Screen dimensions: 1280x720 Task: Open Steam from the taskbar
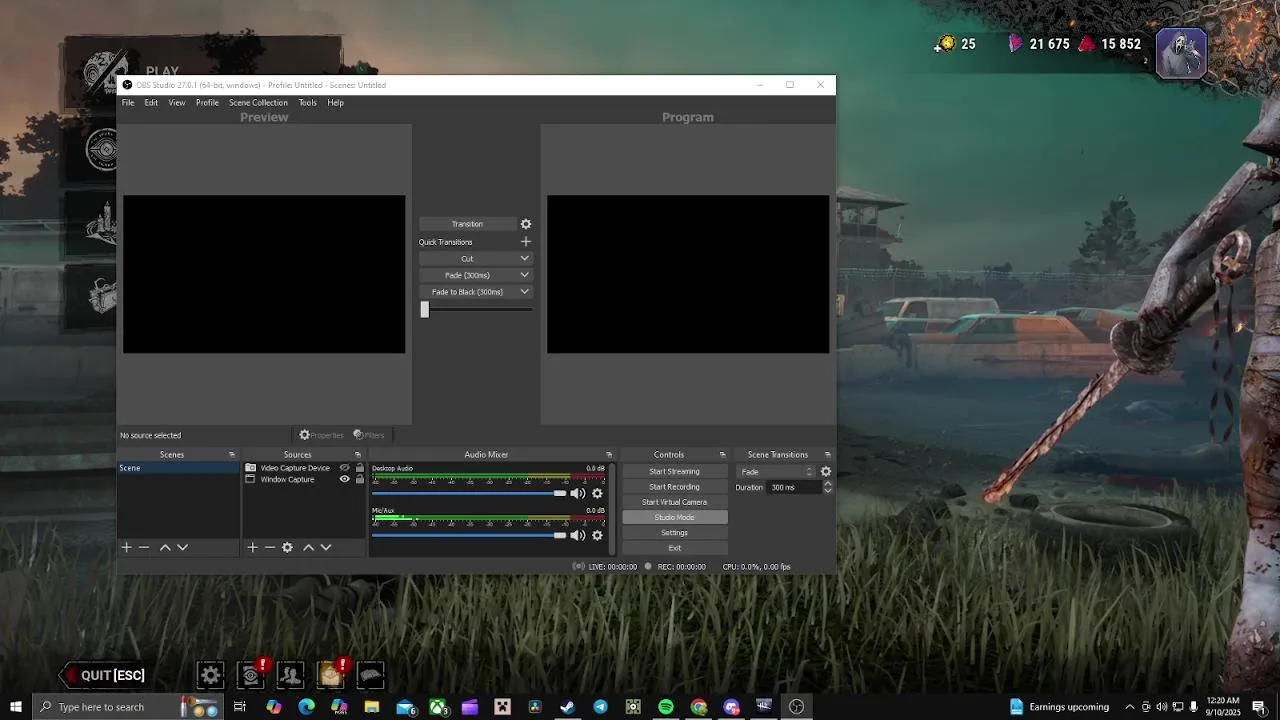(567, 707)
